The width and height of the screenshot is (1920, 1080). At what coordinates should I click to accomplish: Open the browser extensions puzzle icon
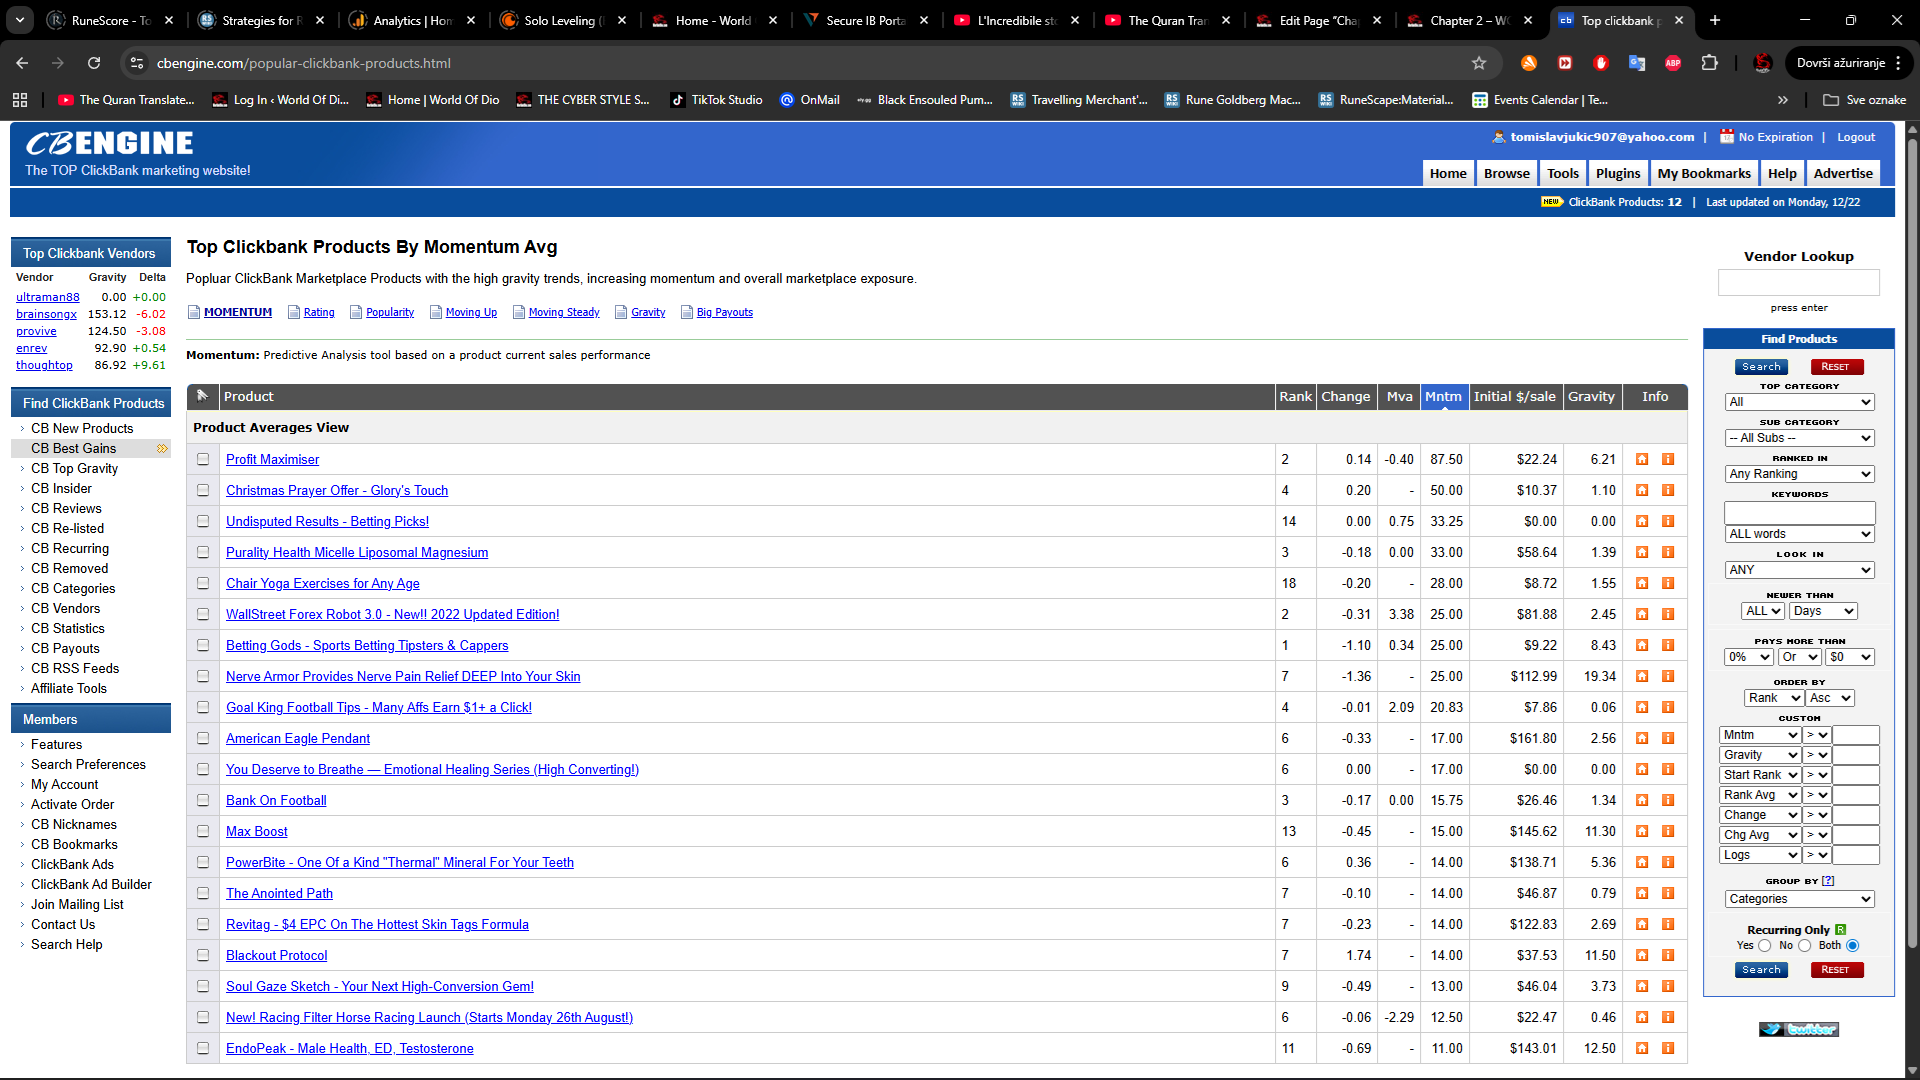tap(1710, 63)
